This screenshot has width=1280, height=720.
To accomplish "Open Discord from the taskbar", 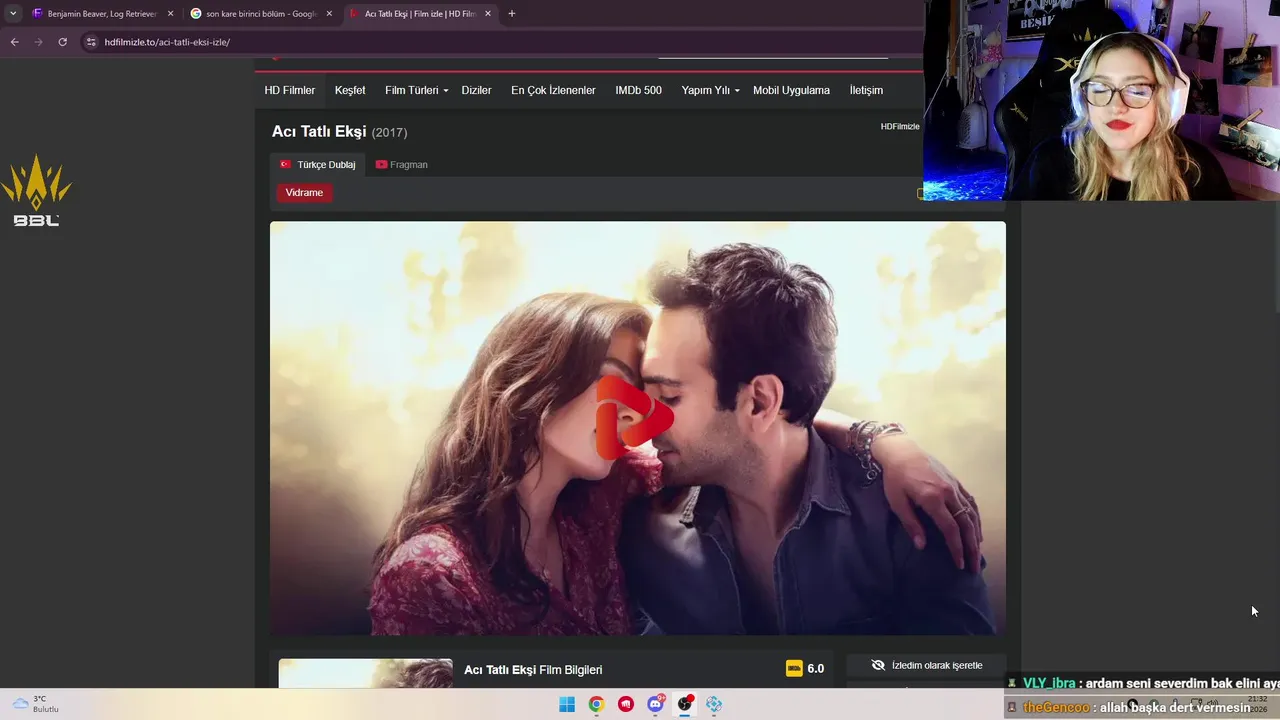I will tap(655, 704).
